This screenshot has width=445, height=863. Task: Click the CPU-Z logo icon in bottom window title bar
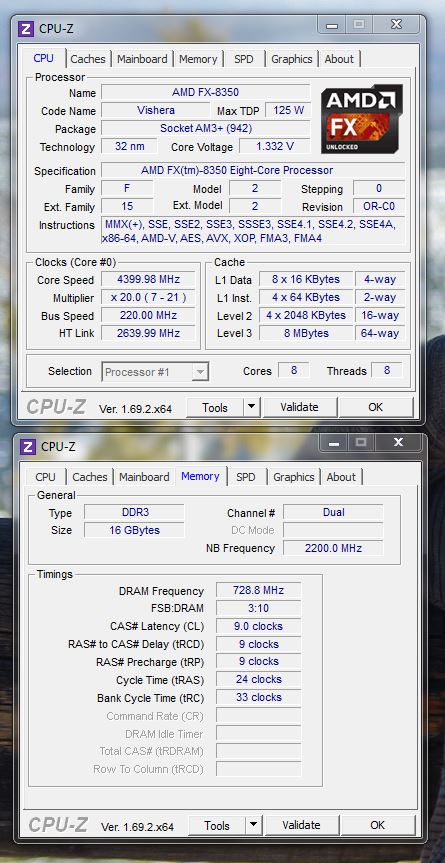tap(28, 446)
